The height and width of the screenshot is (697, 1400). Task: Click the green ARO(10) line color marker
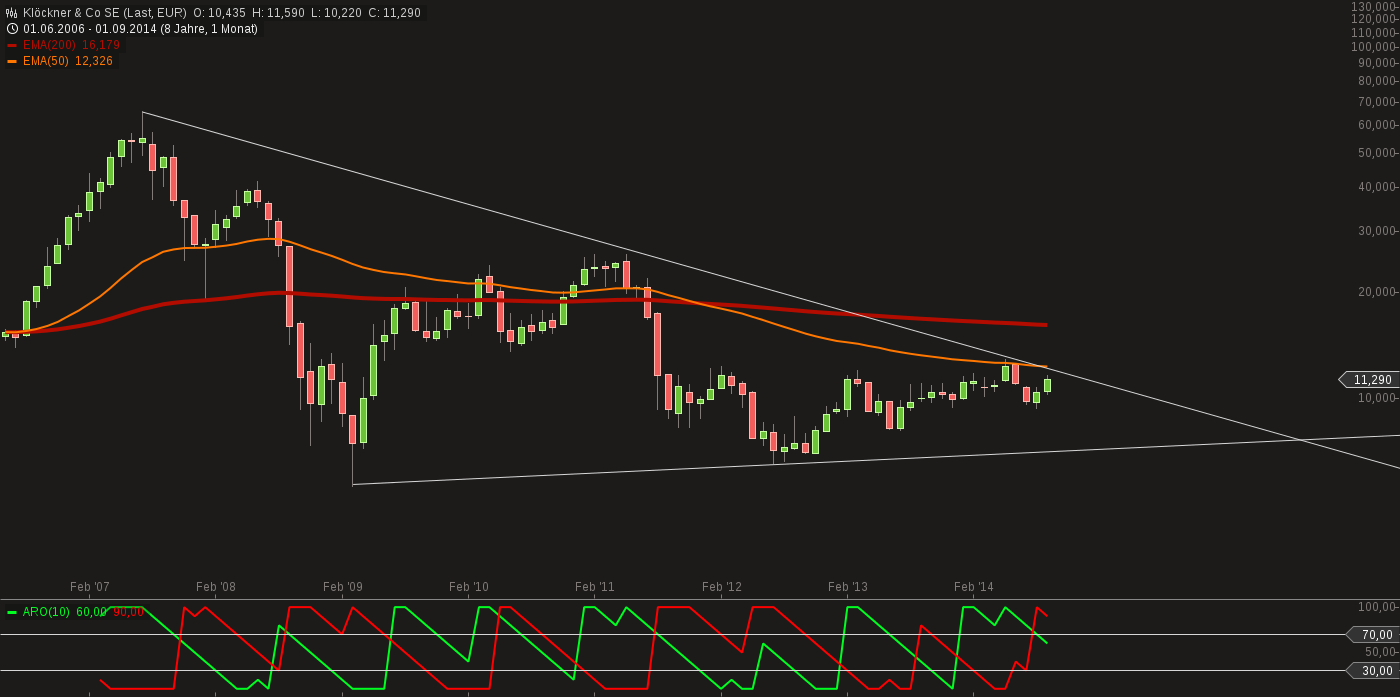[x=12, y=612]
